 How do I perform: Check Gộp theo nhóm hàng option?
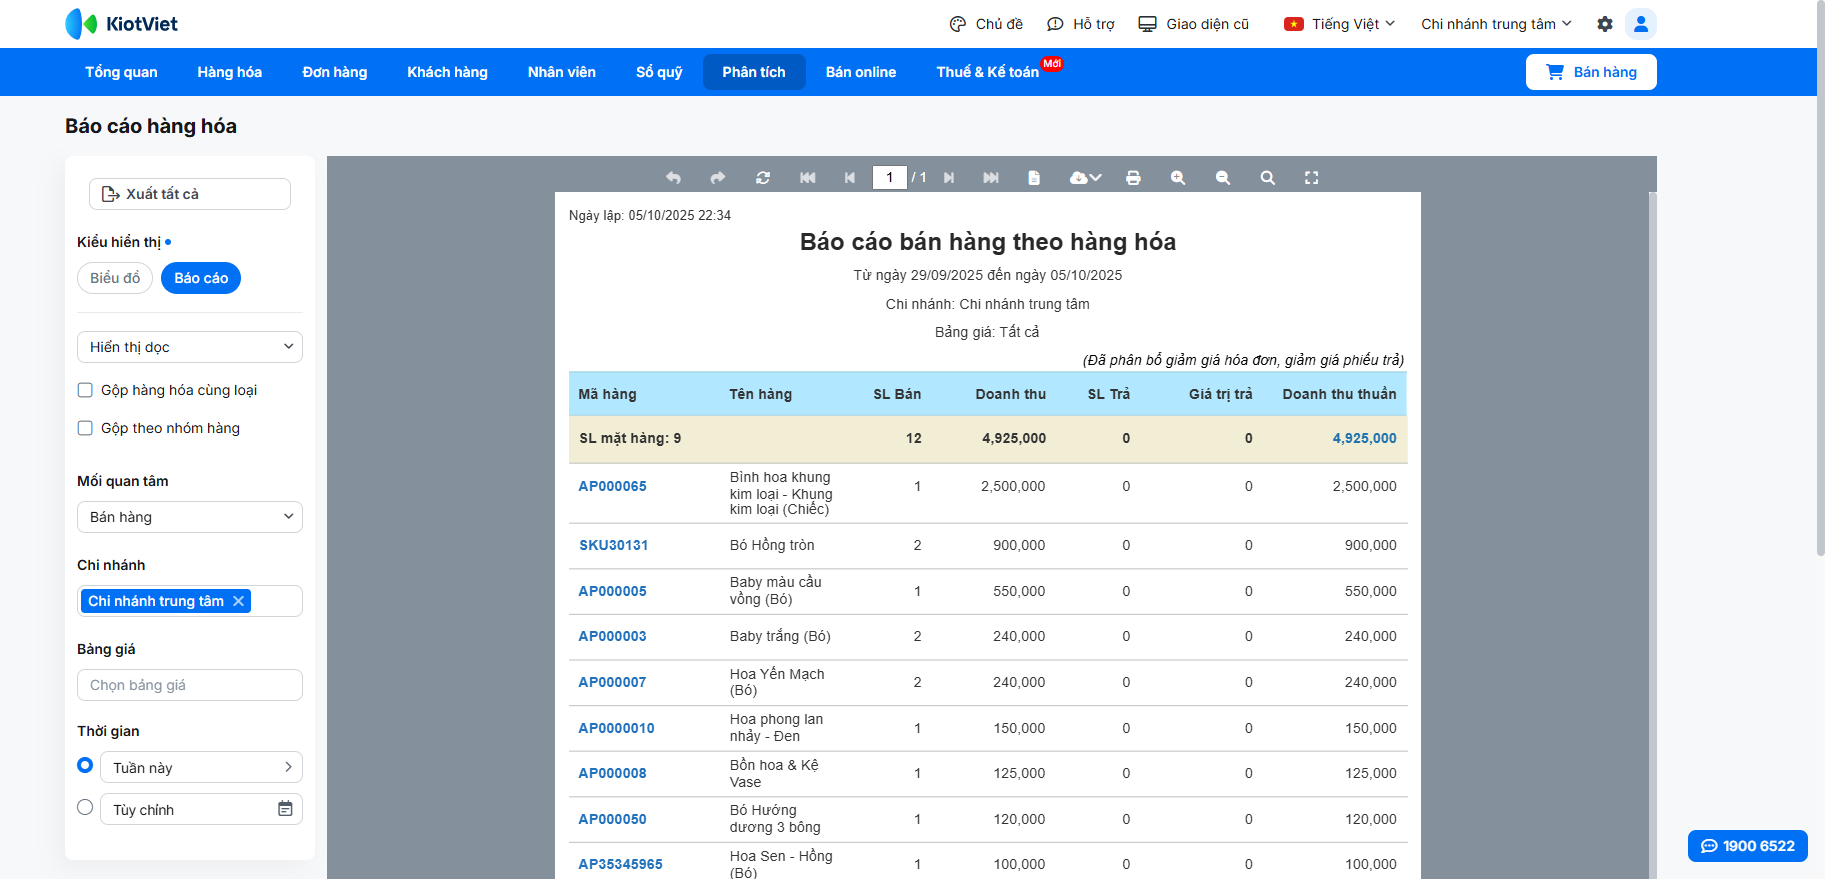[x=86, y=428]
